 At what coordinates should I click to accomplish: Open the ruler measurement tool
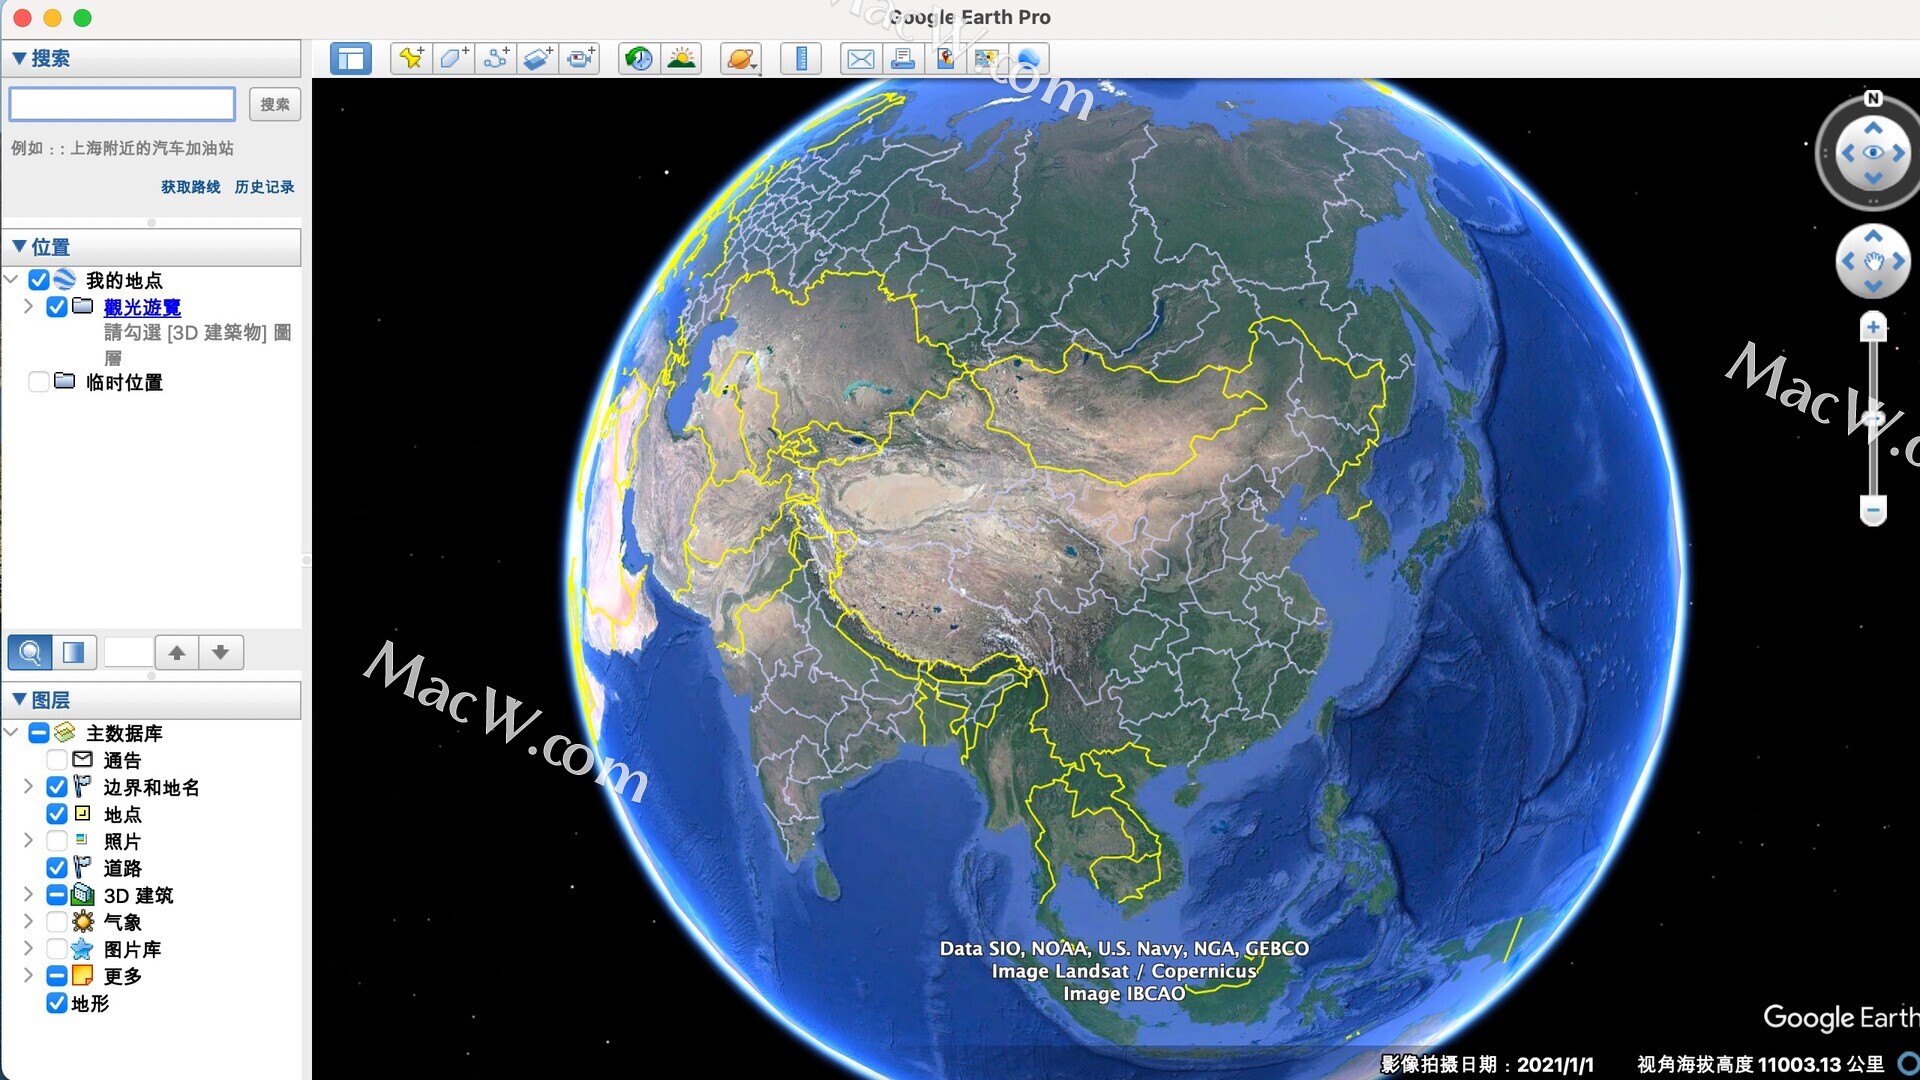[x=801, y=59]
